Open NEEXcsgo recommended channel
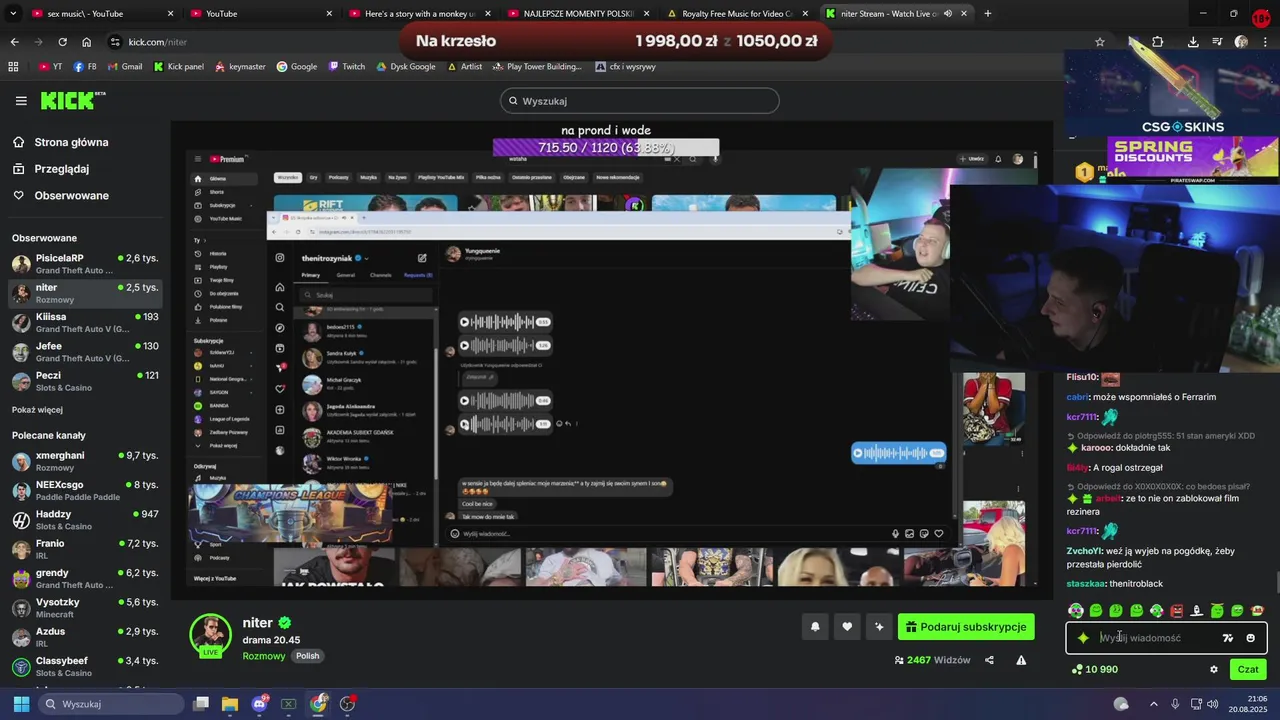 (85, 490)
